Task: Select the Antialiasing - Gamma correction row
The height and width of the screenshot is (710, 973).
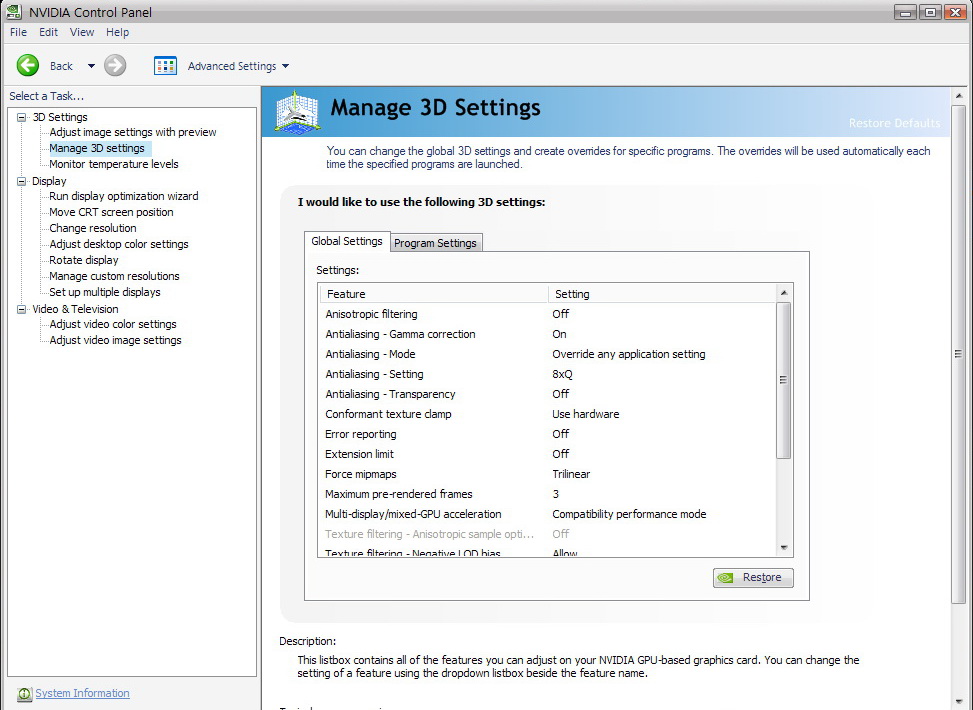Action: pos(547,334)
